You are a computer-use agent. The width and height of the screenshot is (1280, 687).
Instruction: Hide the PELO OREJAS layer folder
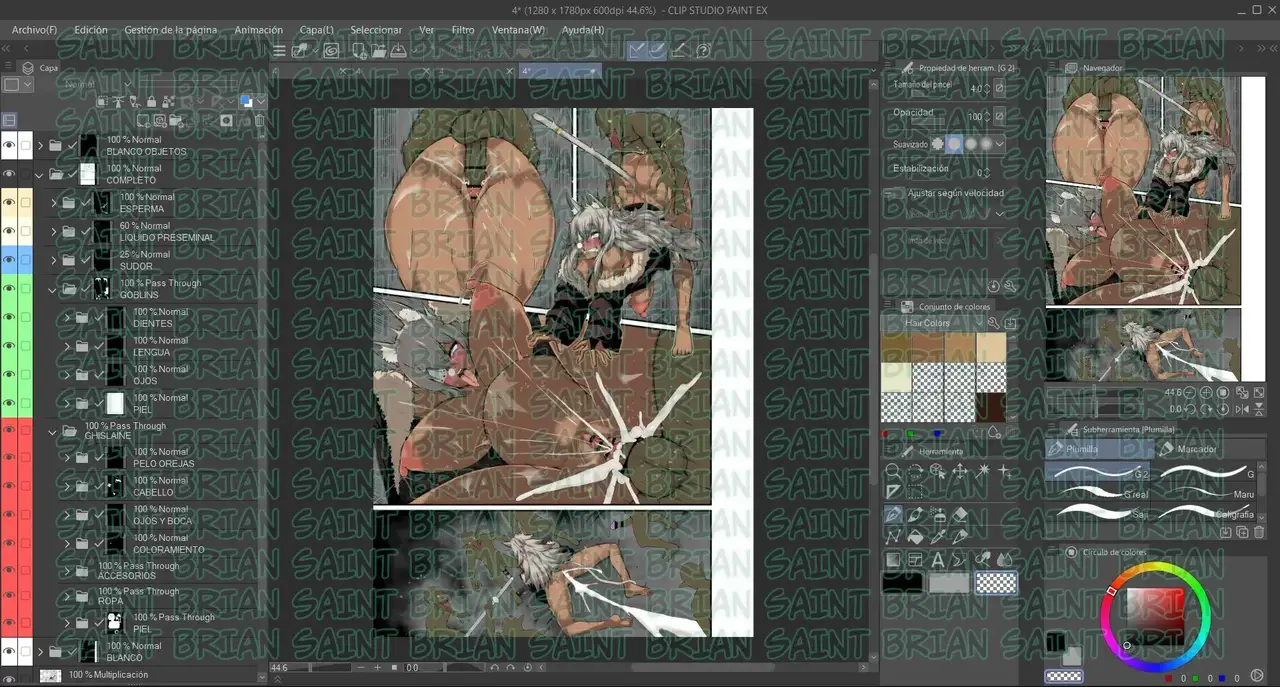tap(9, 458)
